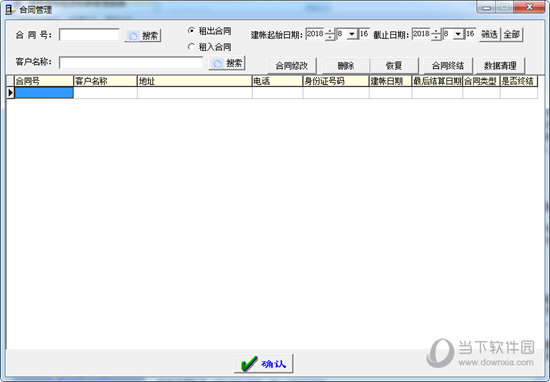Click the end date year spinner
The width and height of the screenshot is (550, 382).
[436, 34]
